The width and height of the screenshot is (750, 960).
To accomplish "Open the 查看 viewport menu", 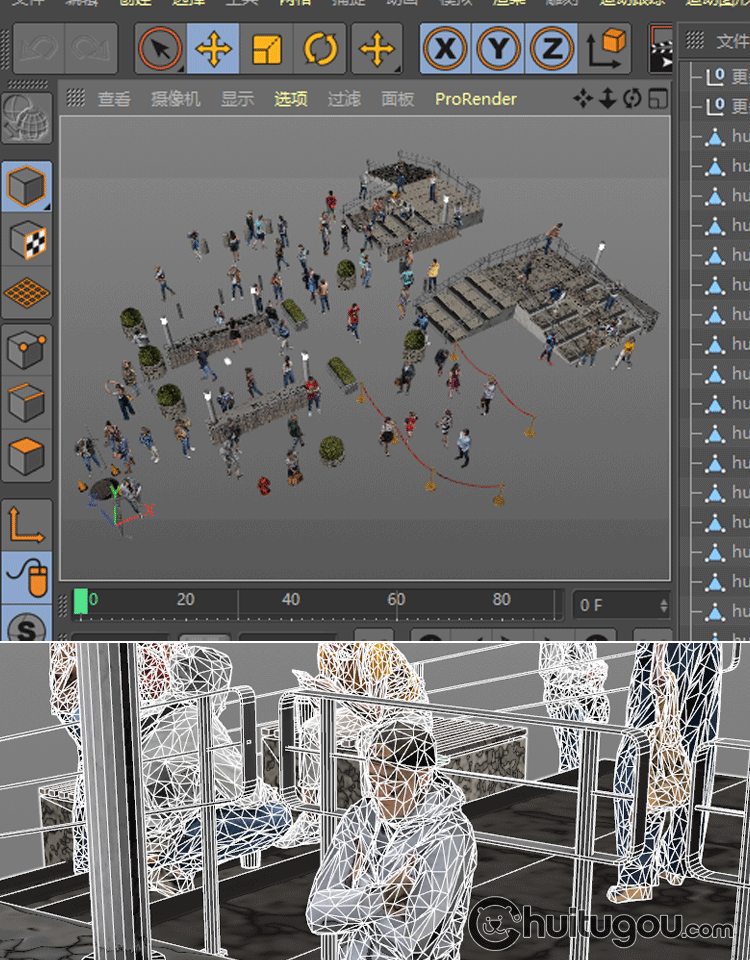I will point(114,99).
